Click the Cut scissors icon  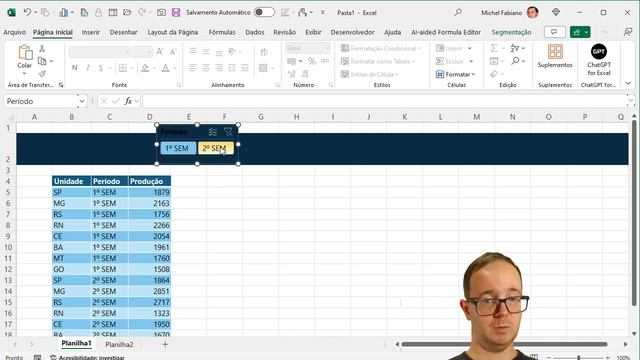(42, 49)
